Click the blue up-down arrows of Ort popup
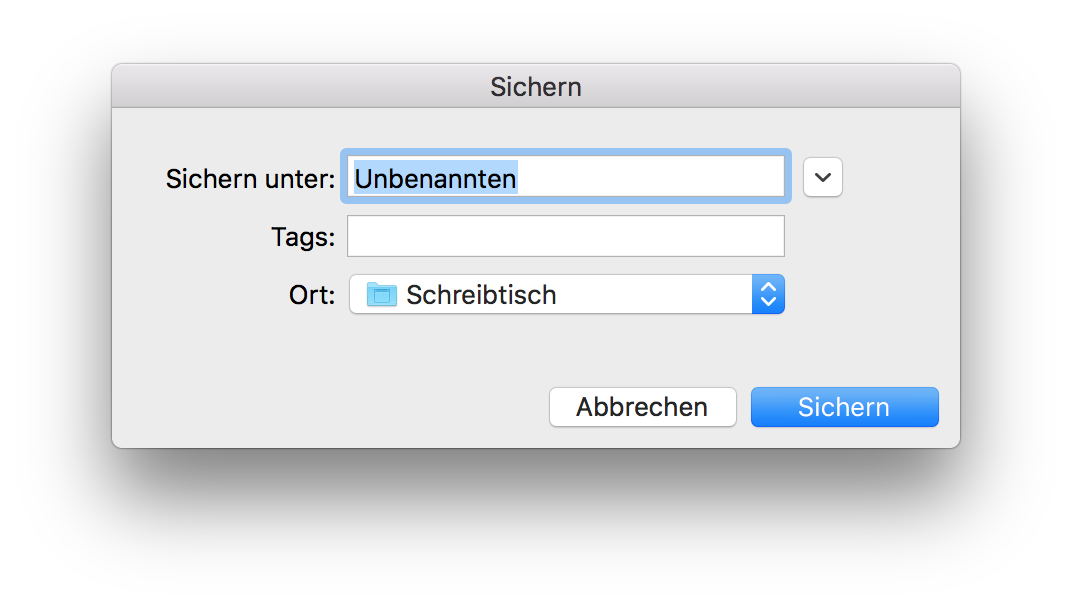The image size is (1072, 608). (768, 294)
